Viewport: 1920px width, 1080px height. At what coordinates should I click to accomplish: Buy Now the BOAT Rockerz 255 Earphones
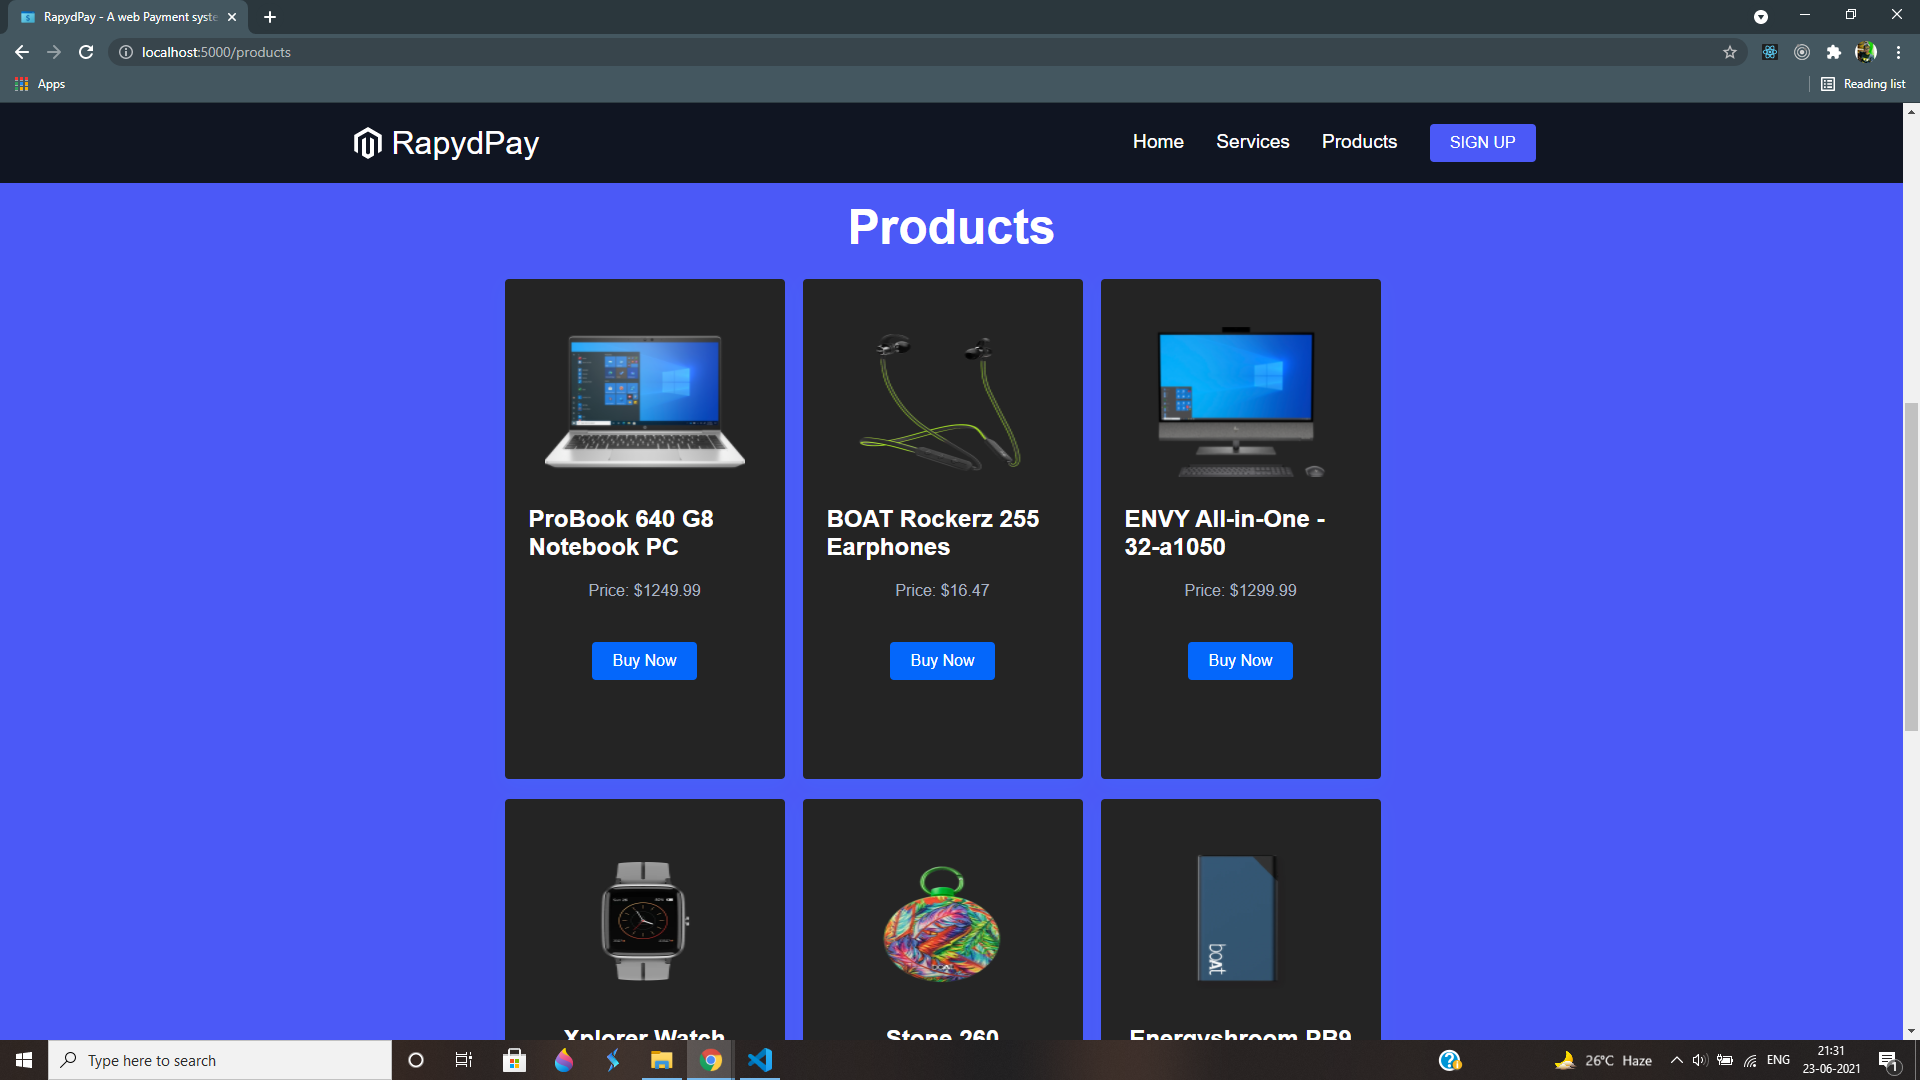tap(942, 660)
